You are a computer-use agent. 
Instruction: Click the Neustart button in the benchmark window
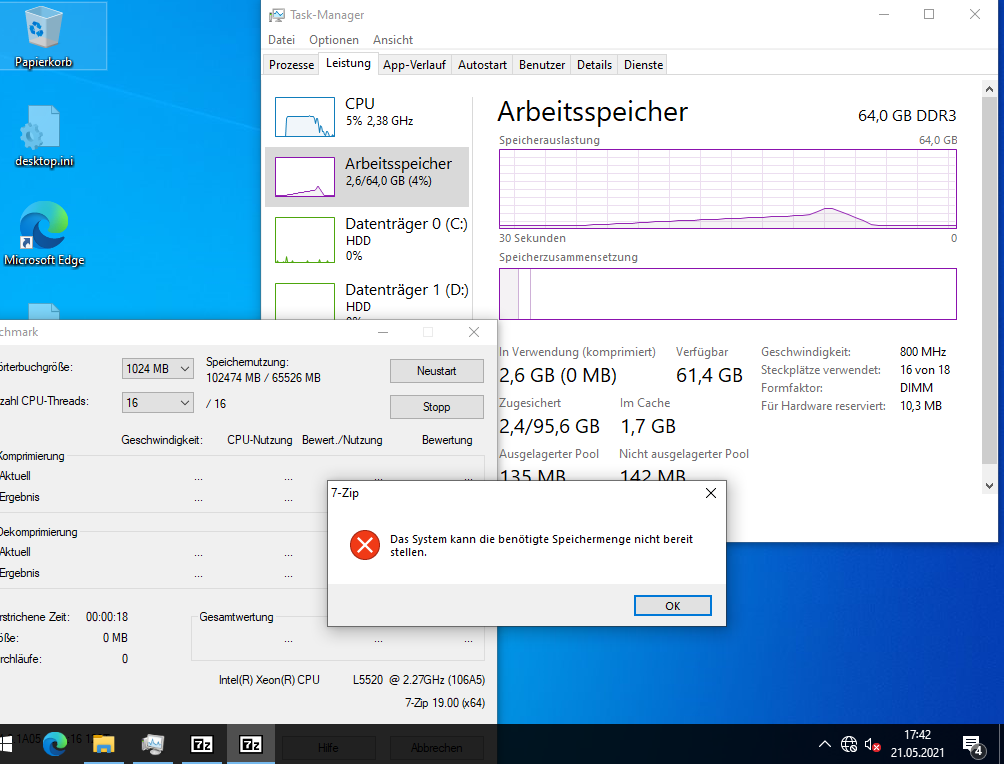click(437, 371)
